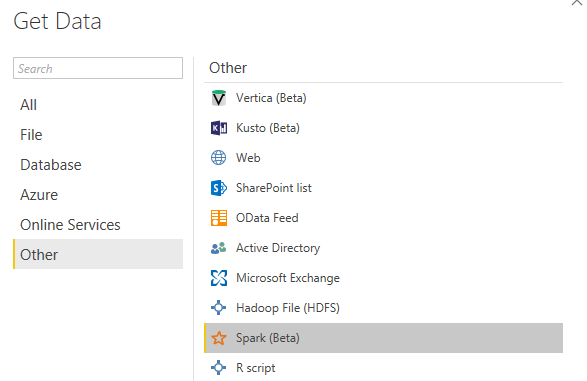This screenshot has height=381, width=587.
Task: Click the Spark star icon
Action: click(219, 338)
